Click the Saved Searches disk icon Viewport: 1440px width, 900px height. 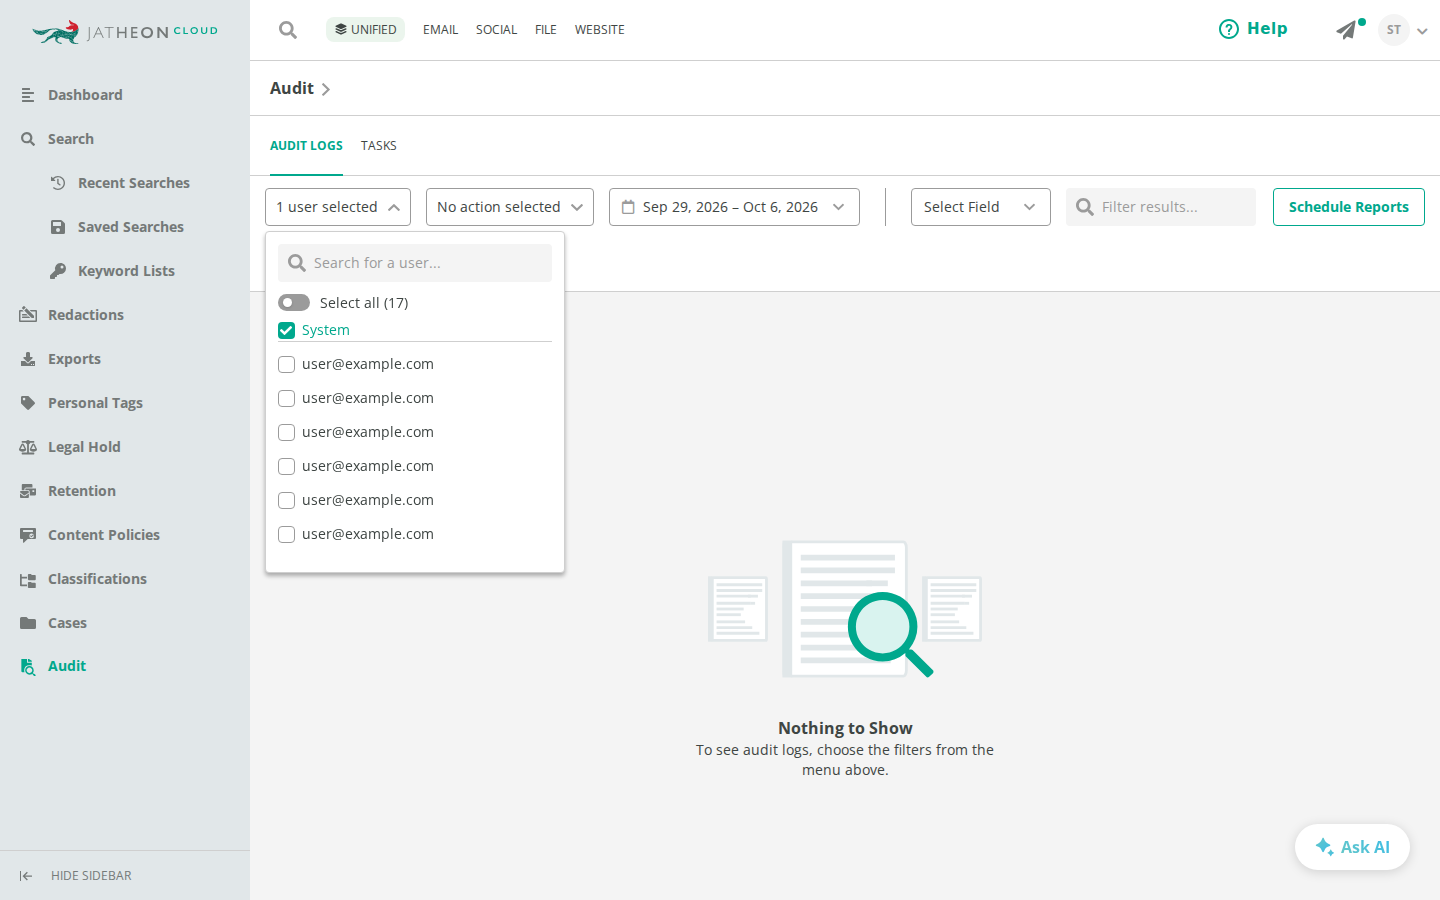point(58,227)
